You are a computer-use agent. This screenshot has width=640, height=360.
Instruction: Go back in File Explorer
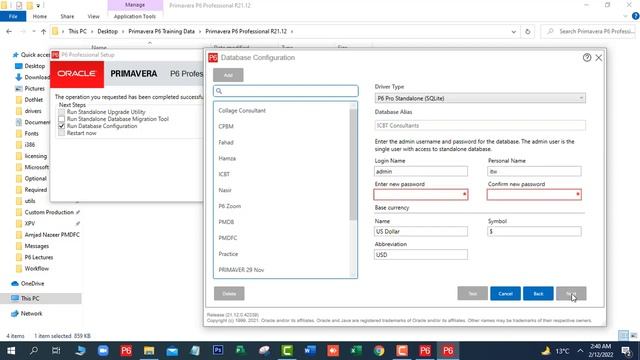coord(9,31)
